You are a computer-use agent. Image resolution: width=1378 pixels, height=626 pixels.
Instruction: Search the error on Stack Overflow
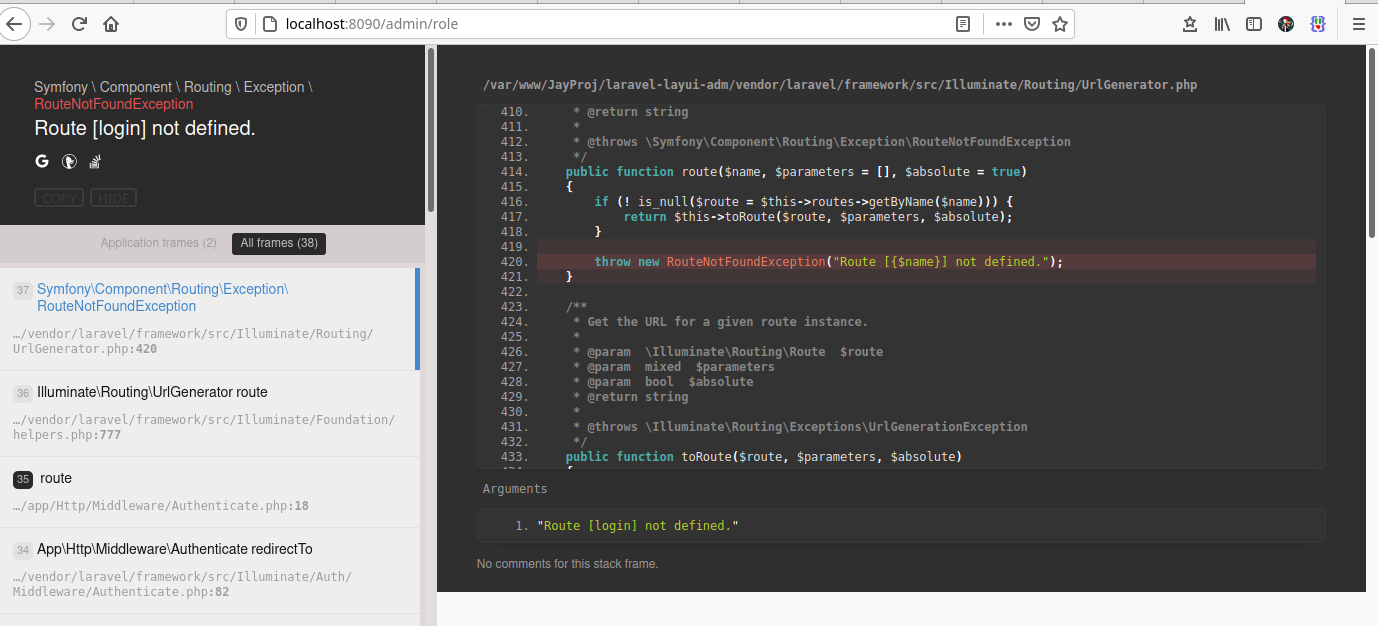tap(94, 161)
